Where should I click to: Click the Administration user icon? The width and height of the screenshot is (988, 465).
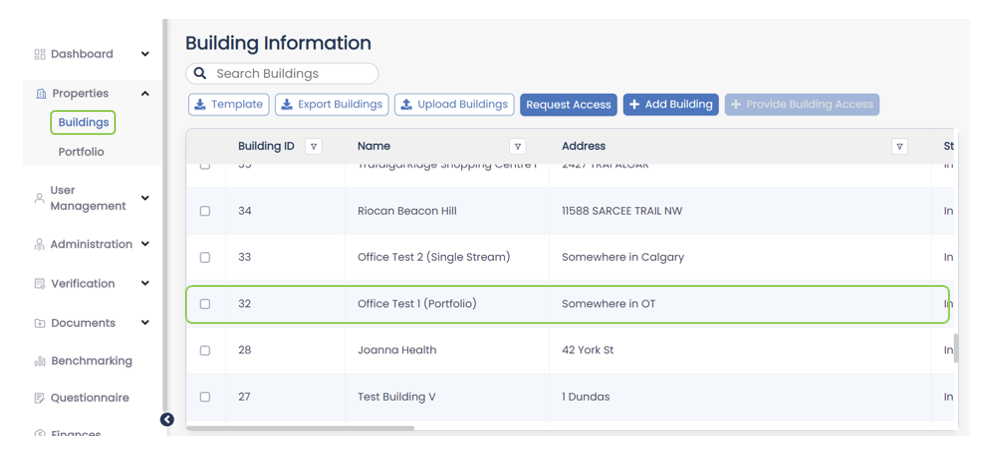pyautogui.click(x=40, y=244)
